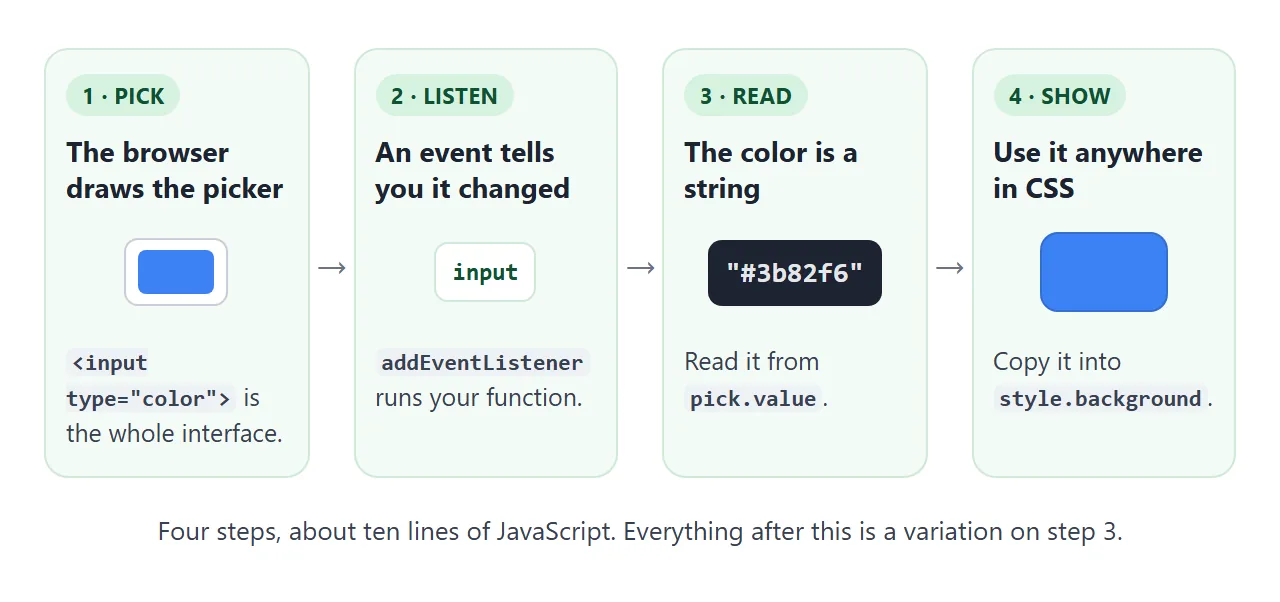Viewport: 1280px width, 602px height.
Task: Click the style.background code snippet
Action: tap(1100, 398)
